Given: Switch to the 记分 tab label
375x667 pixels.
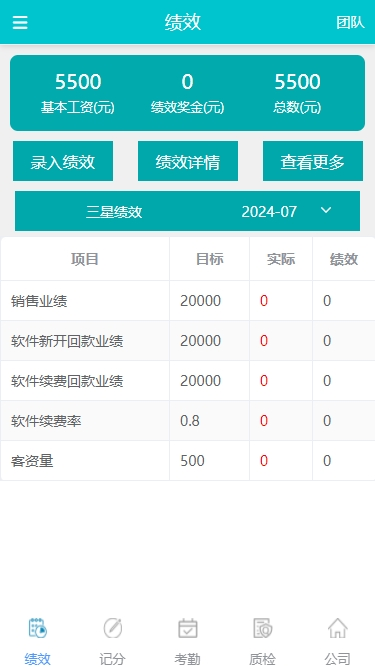Looking at the screenshot, I should (113, 659).
